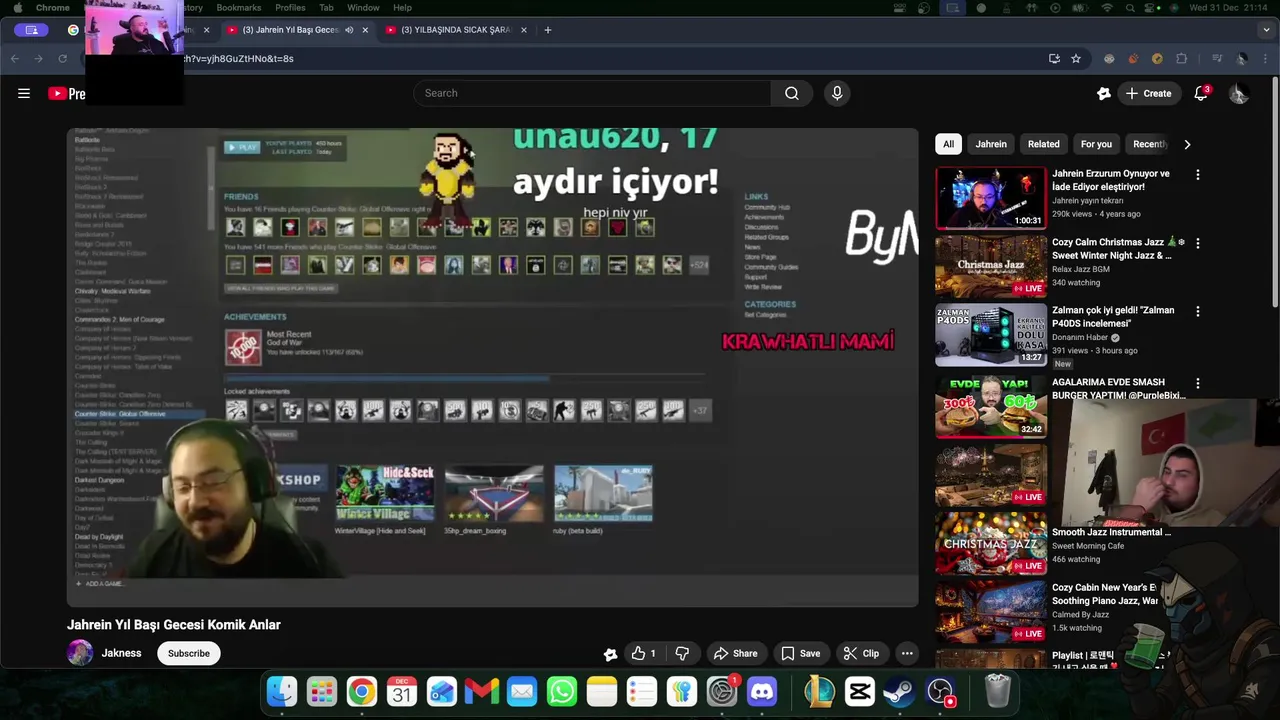Click the YouTube Premium logo

coord(66,93)
